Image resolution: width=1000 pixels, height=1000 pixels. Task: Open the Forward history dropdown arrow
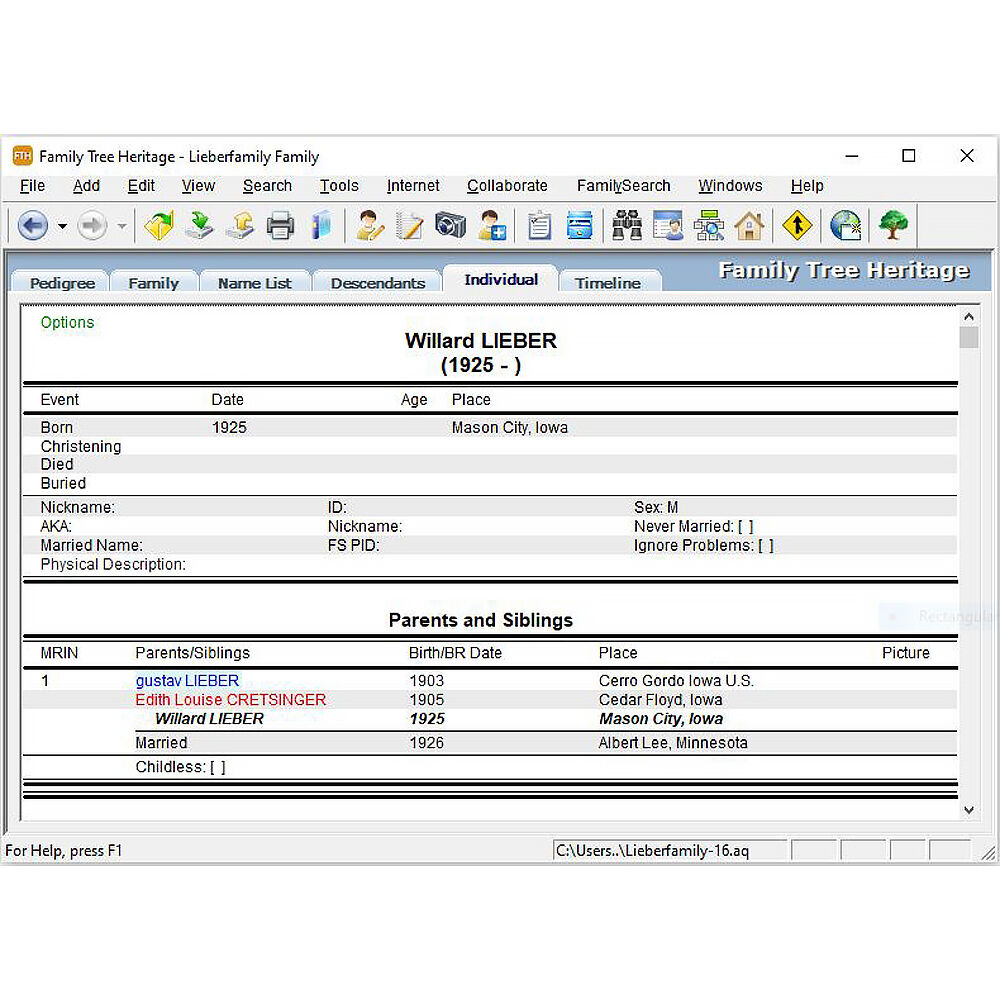click(x=122, y=226)
